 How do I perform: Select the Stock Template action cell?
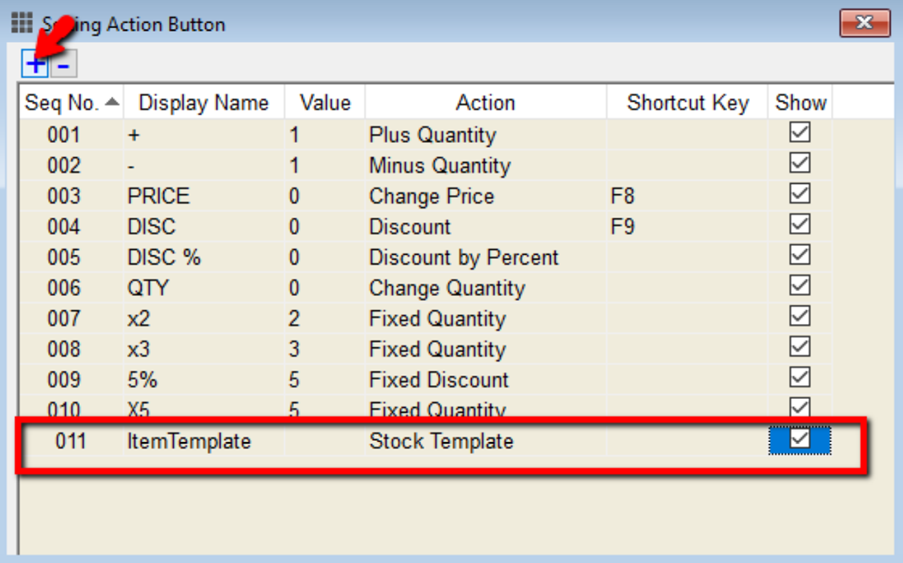pos(441,441)
